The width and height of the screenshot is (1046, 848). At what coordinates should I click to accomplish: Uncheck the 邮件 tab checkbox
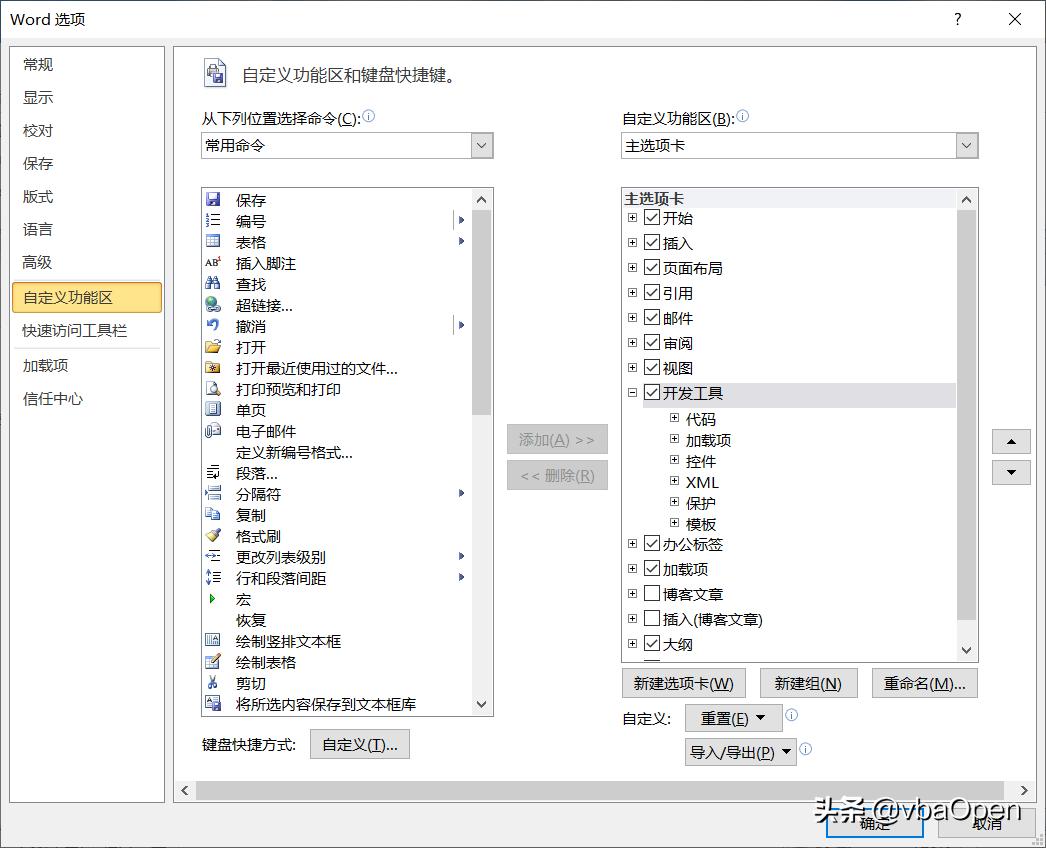point(650,318)
